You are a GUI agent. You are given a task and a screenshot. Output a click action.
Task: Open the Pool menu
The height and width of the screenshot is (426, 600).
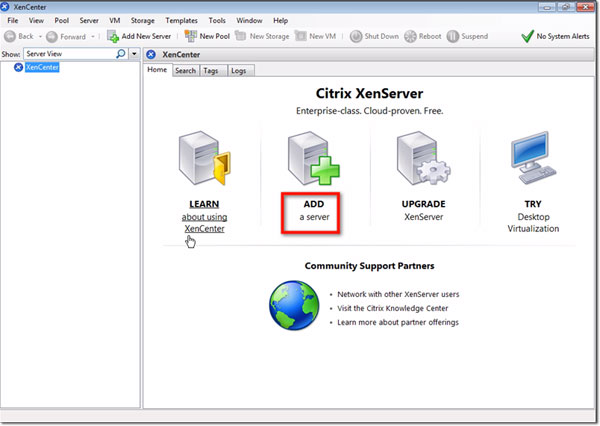(61, 21)
